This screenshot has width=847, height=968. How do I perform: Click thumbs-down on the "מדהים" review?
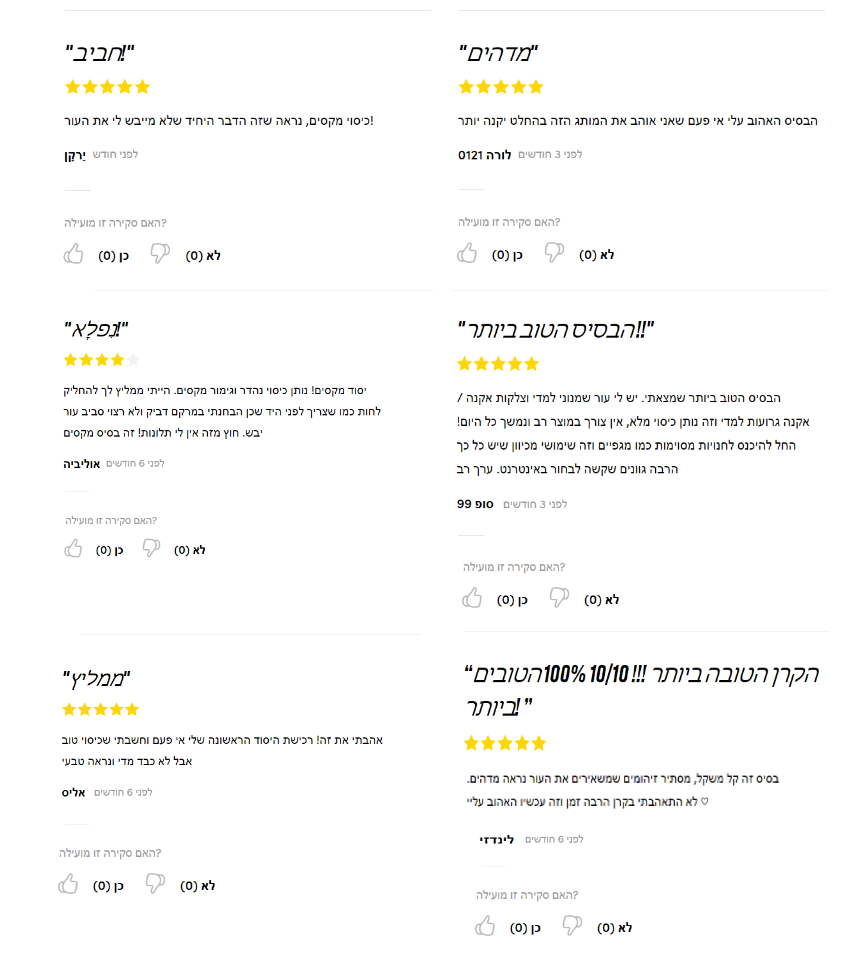pyautogui.click(x=554, y=252)
